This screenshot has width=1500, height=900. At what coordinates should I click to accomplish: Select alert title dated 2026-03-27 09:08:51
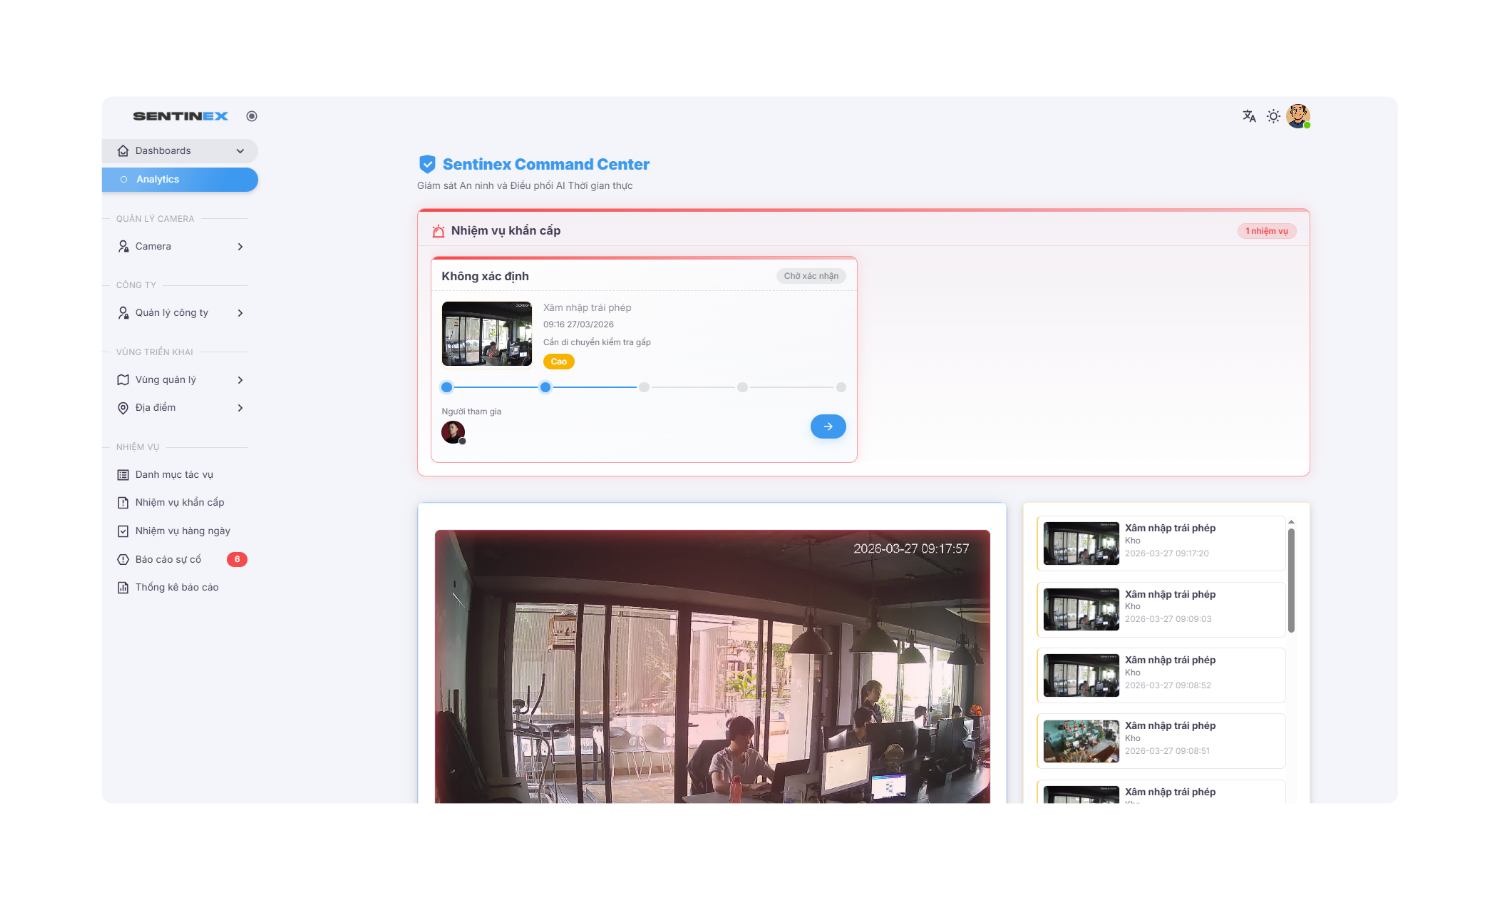pyautogui.click(x=1170, y=726)
